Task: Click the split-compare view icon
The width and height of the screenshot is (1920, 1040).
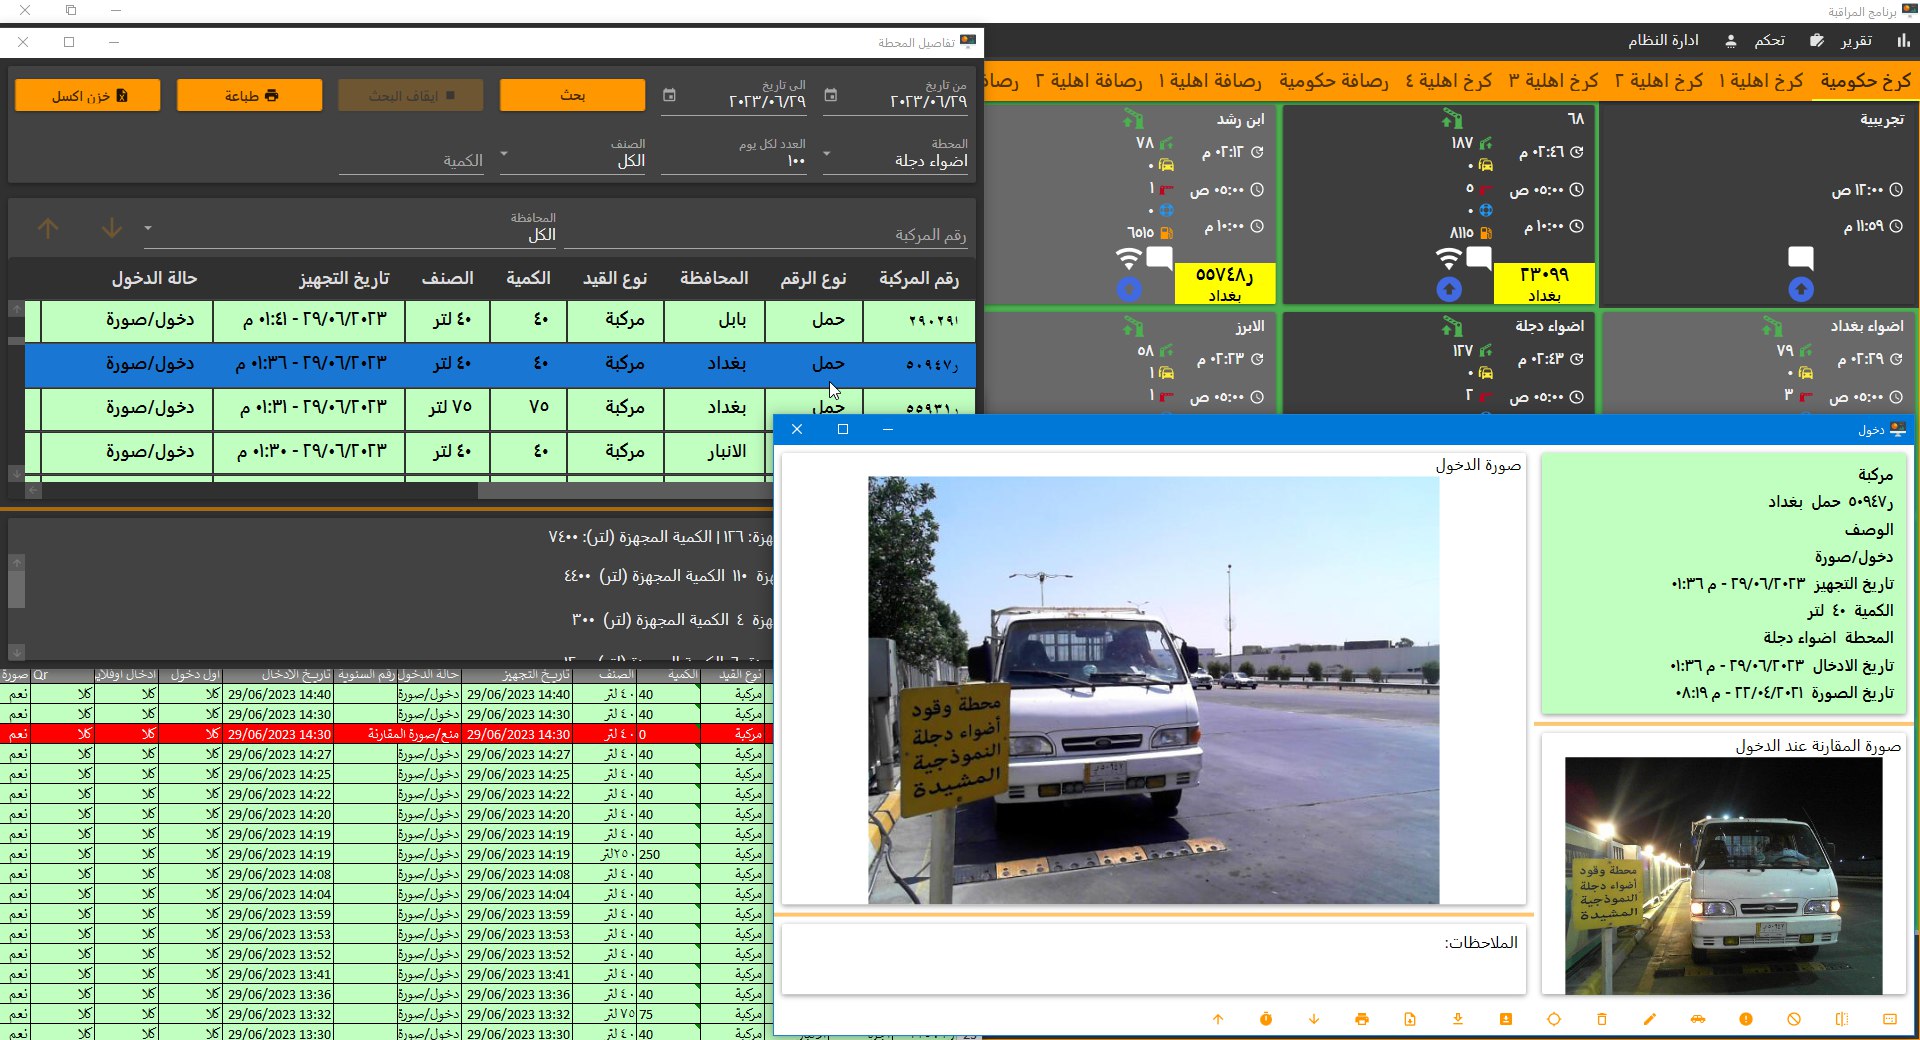Action: (1841, 1019)
